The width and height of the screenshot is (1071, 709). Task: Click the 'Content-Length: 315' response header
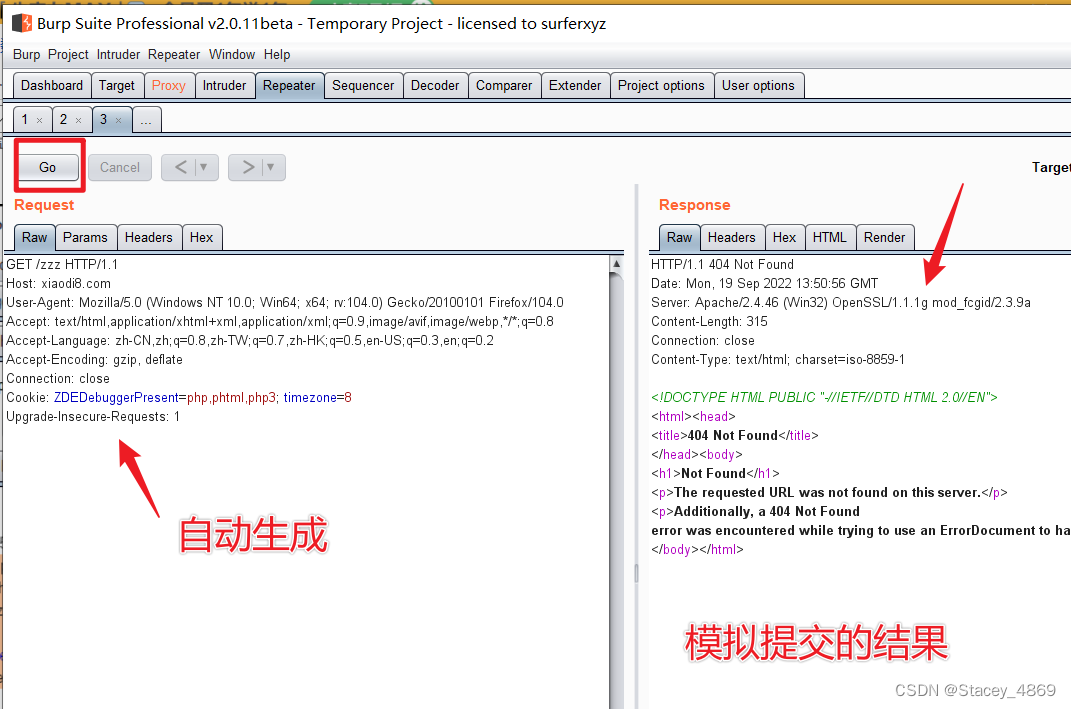click(709, 322)
